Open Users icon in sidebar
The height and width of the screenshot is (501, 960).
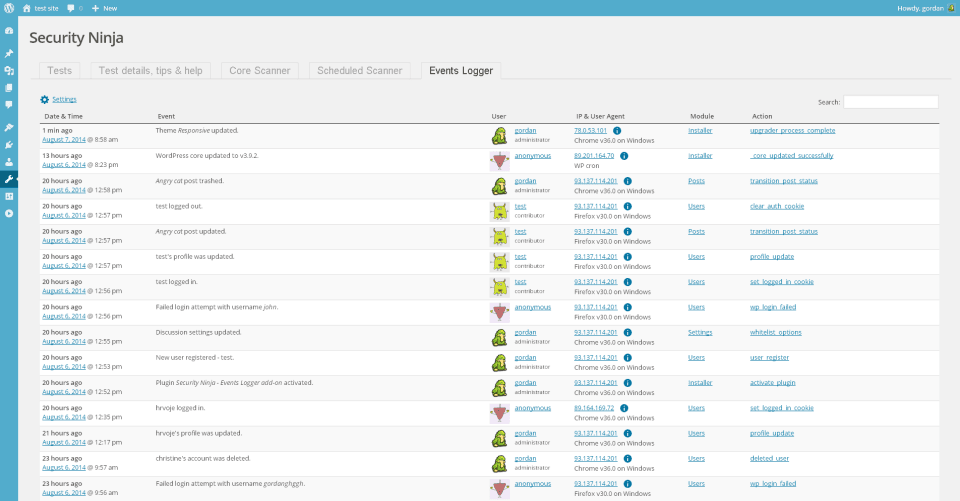pos(9,162)
